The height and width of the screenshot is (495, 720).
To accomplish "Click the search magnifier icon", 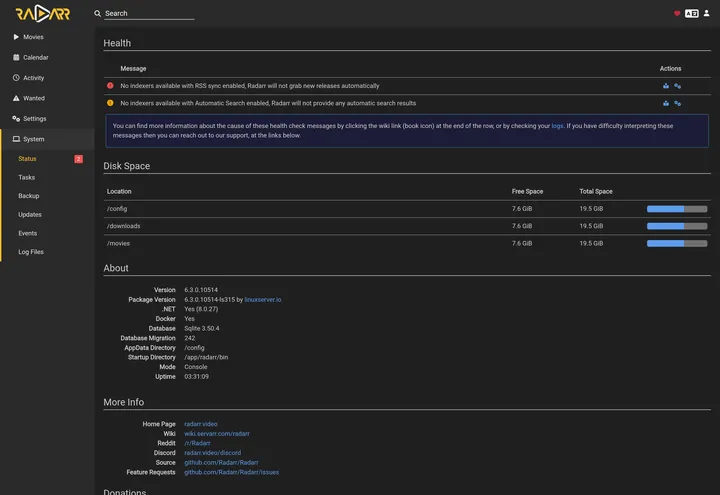I will click(97, 13).
